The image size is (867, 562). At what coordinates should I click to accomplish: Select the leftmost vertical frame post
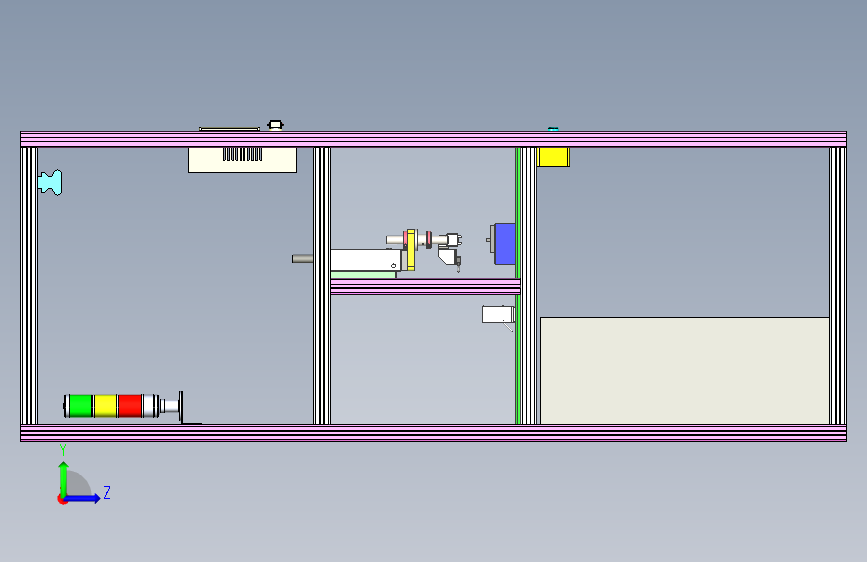click(29, 286)
